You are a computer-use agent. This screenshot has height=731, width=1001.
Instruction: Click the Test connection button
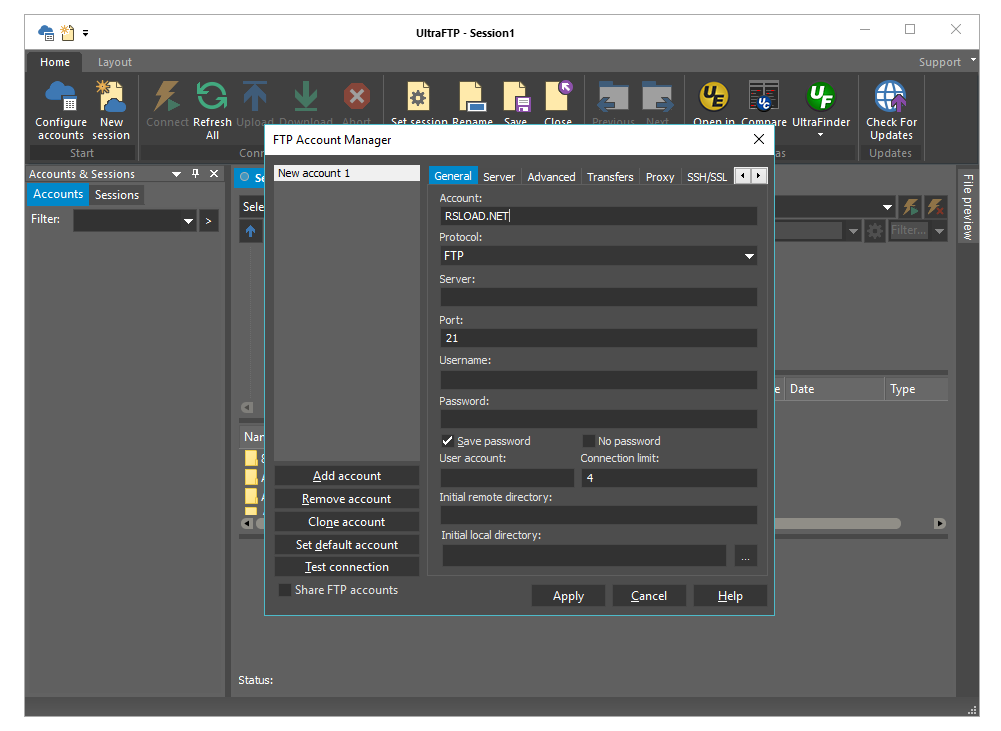(347, 567)
